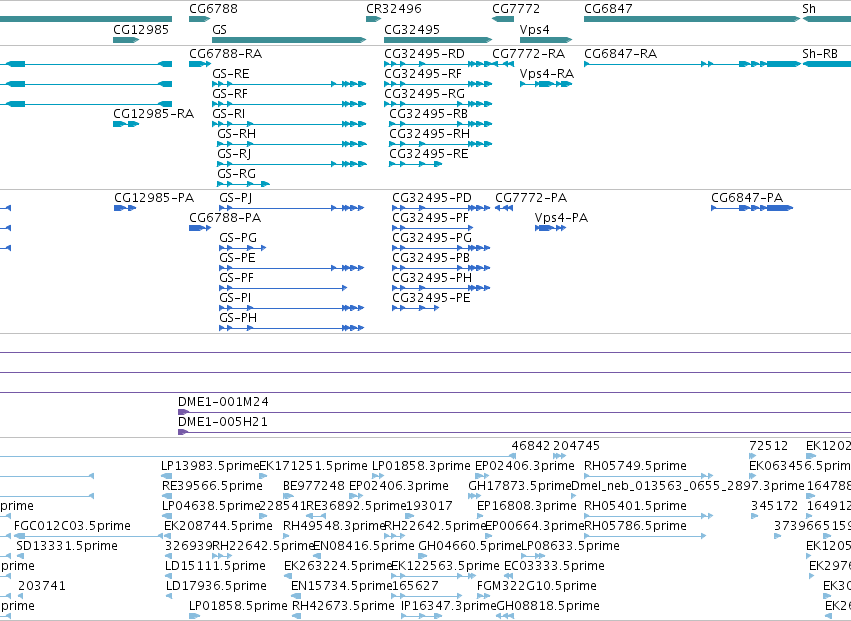Select the GH04660.5prime EST label
The width and height of the screenshot is (851, 621).
(x=469, y=546)
